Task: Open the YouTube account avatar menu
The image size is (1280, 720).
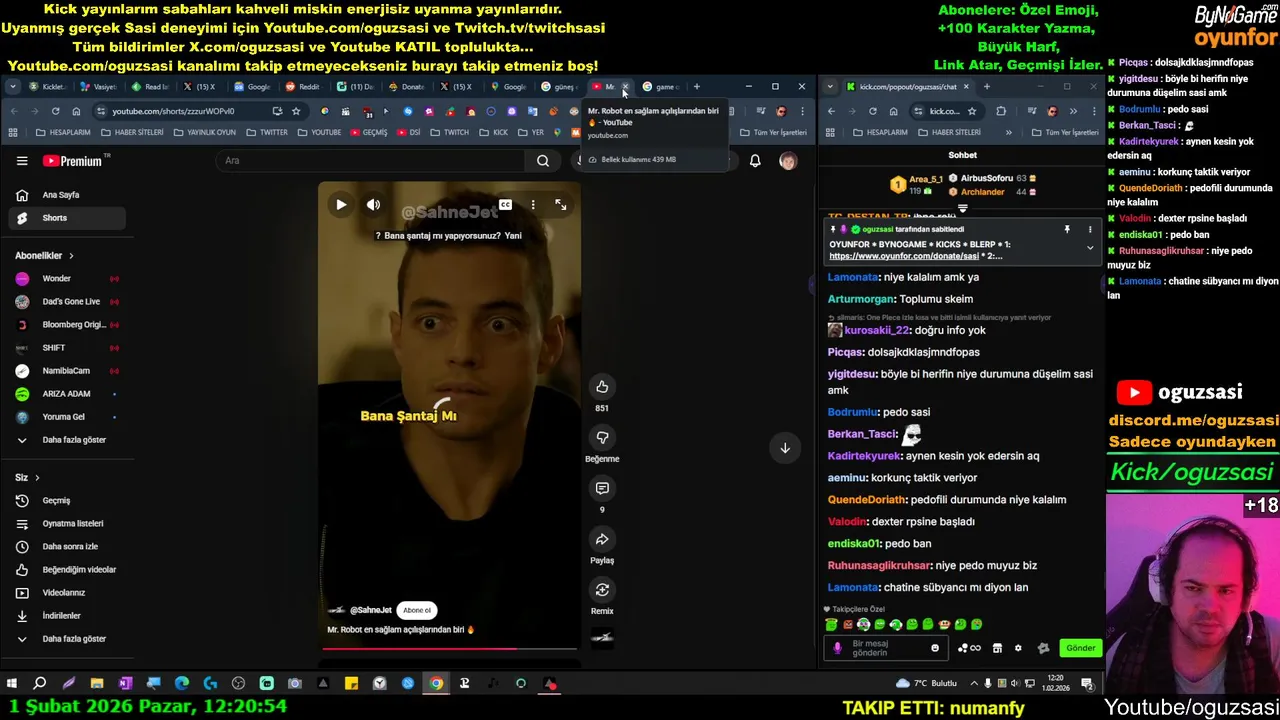Action: coord(788,160)
